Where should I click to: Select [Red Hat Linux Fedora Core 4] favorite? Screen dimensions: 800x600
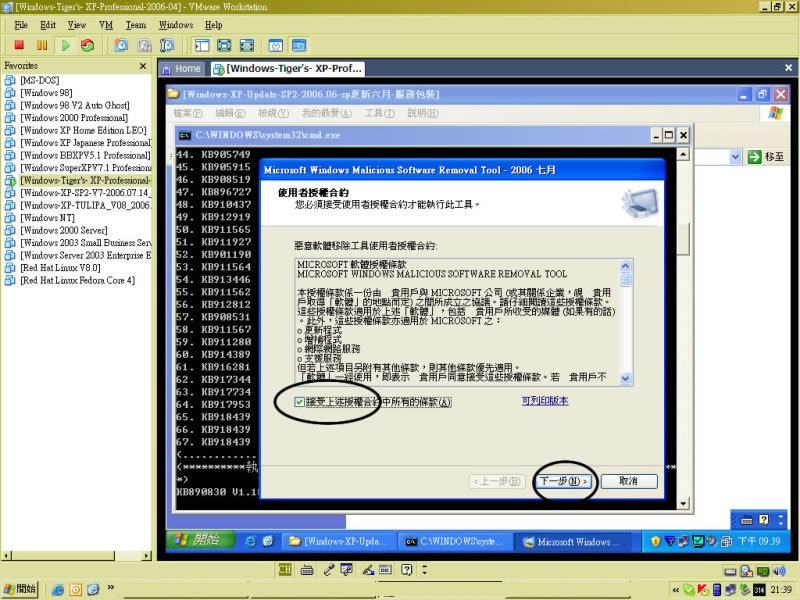click(78, 281)
